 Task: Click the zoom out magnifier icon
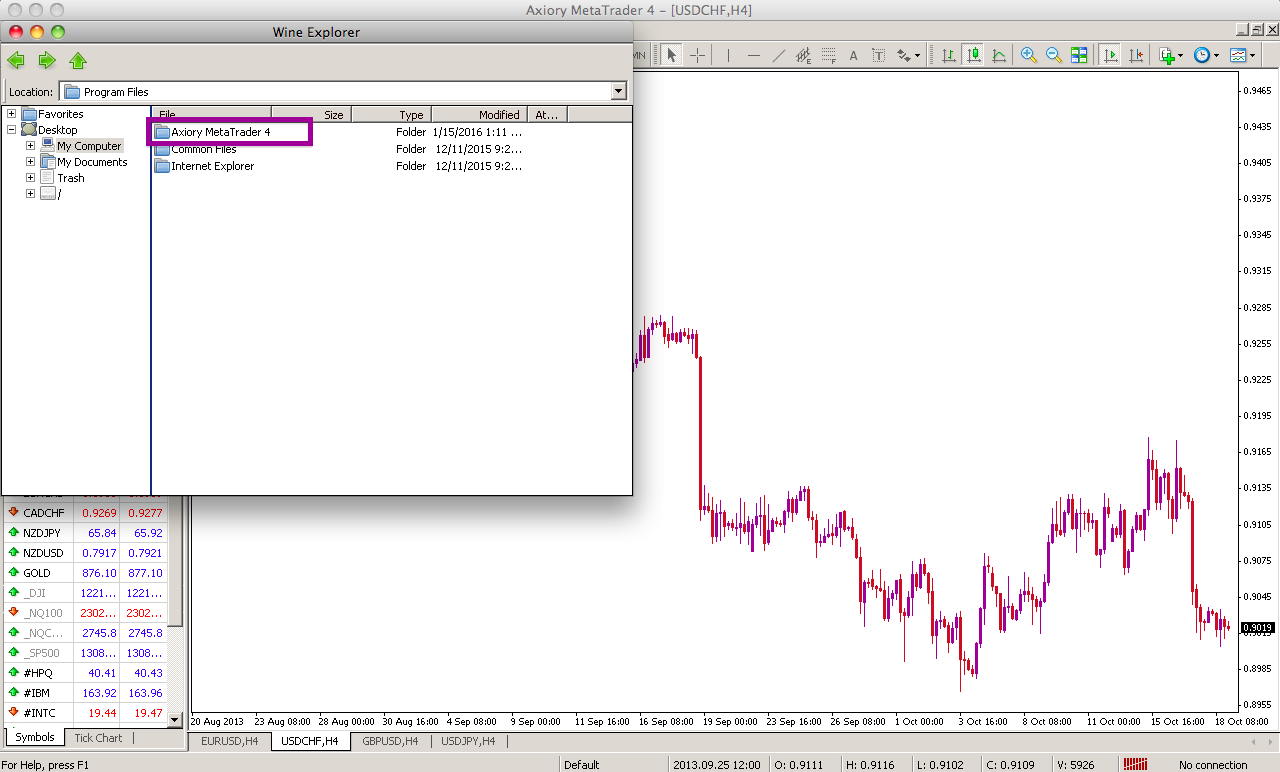tap(1053, 55)
